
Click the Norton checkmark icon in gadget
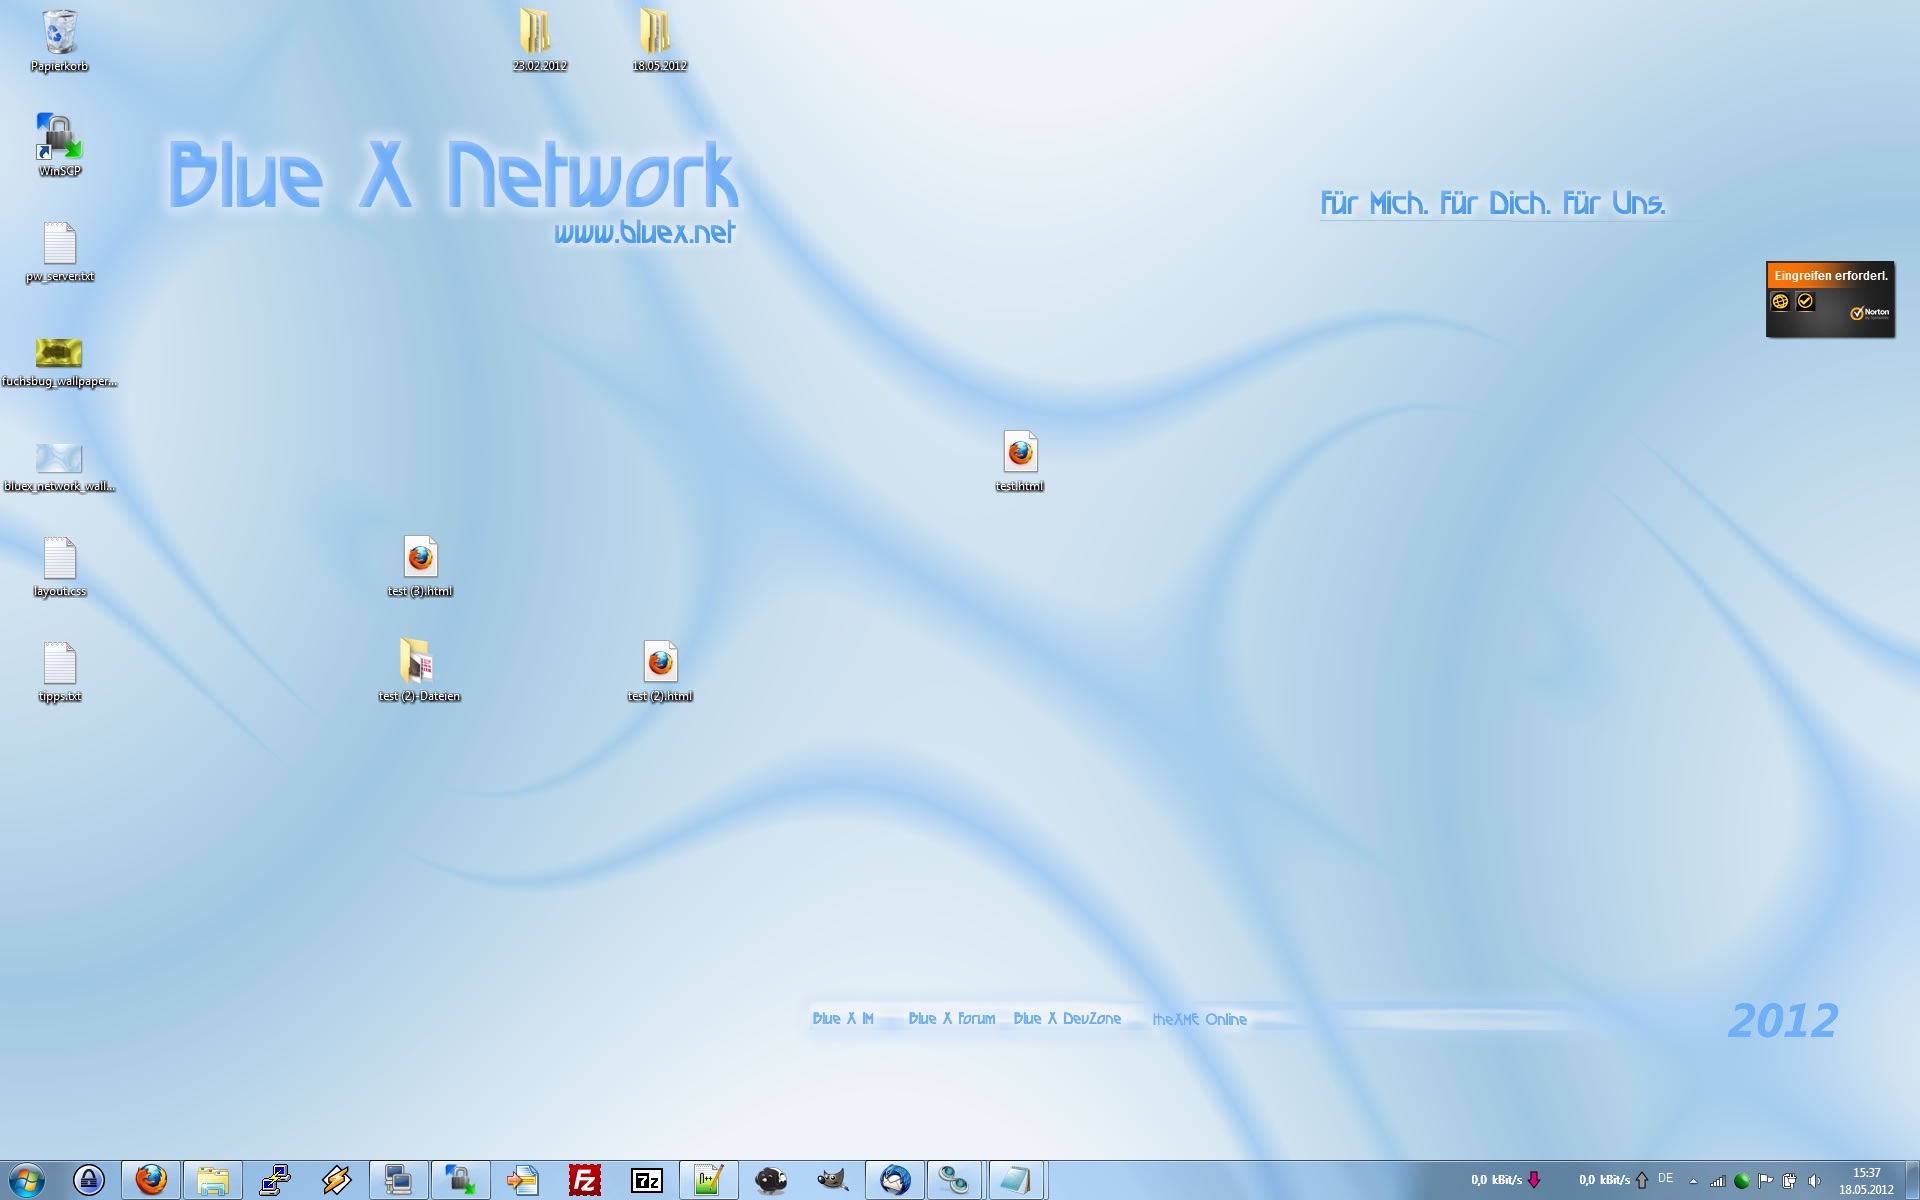click(x=1805, y=301)
